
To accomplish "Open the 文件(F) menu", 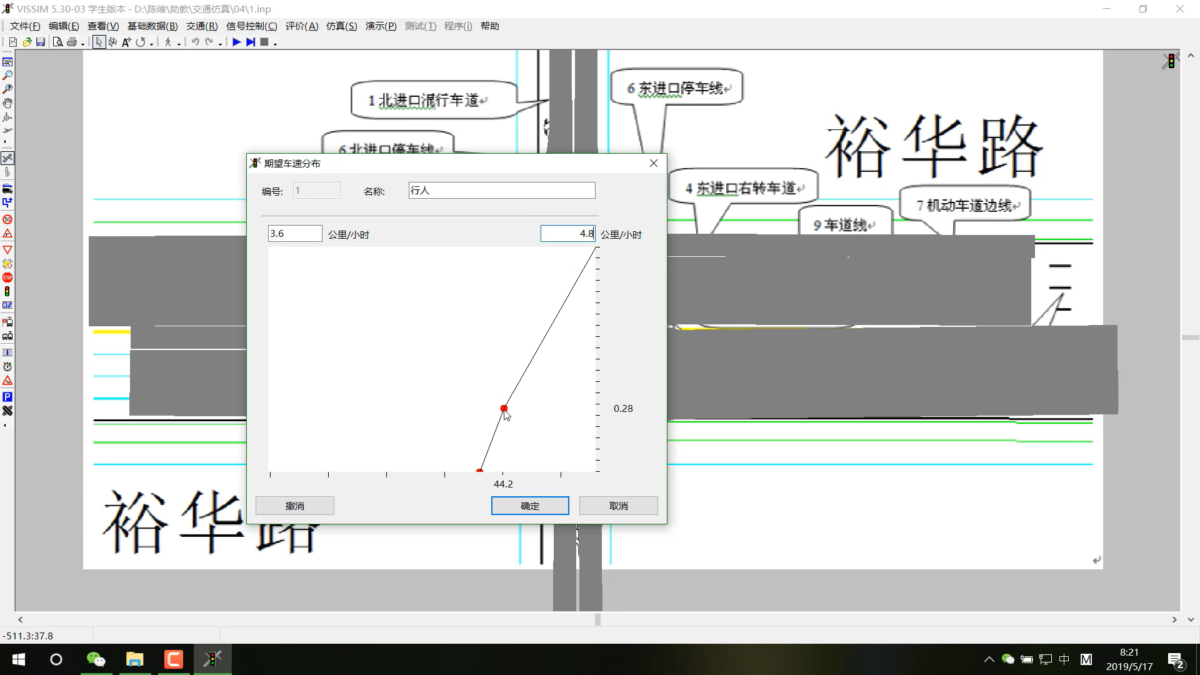I will [x=25, y=26].
